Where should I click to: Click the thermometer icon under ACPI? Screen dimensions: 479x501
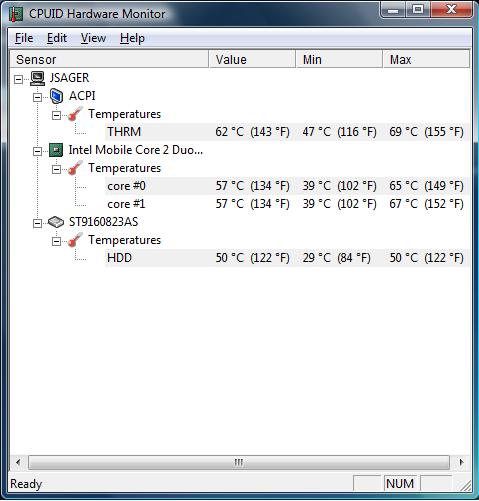75,114
